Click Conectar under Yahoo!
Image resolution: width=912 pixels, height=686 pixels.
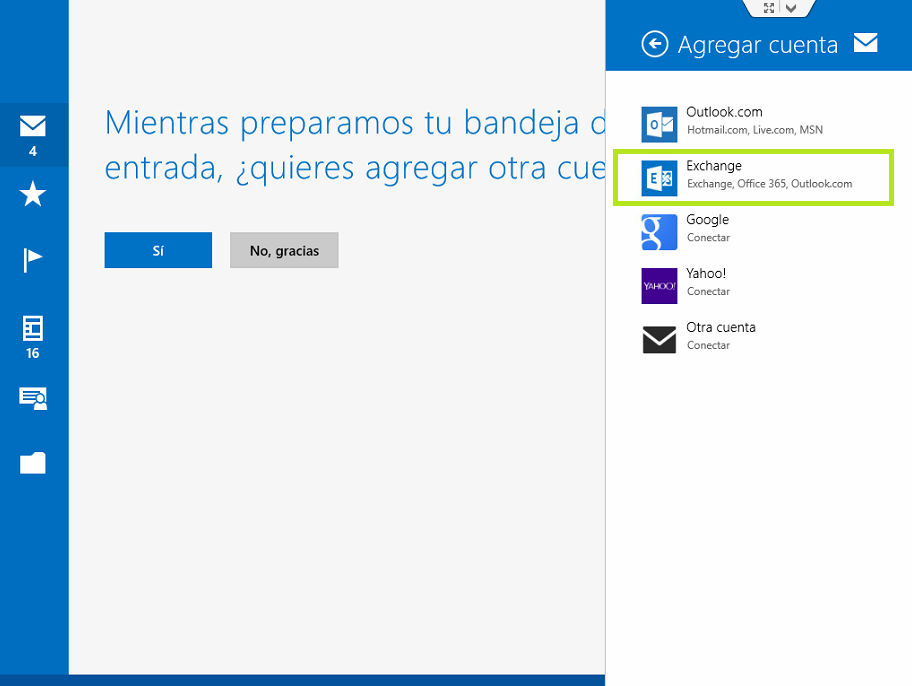click(708, 292)
